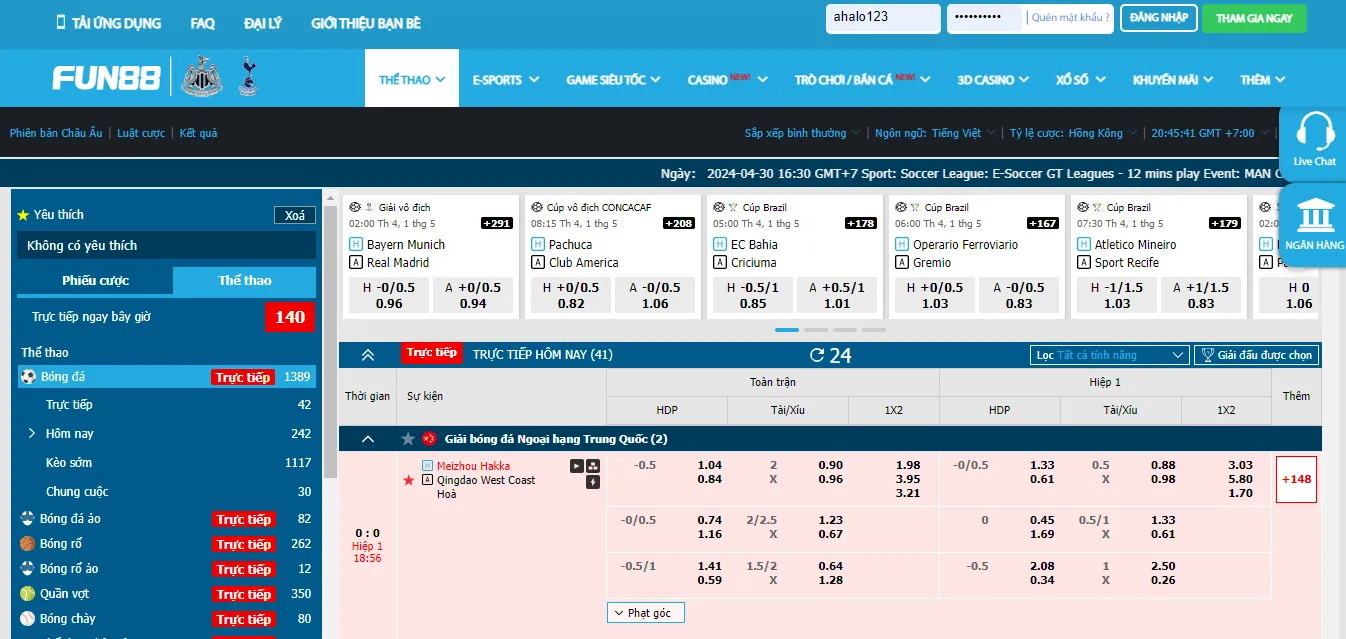Screen dimensions: 1346x639
Task: Open the Luật cược link
Action: 141,133
